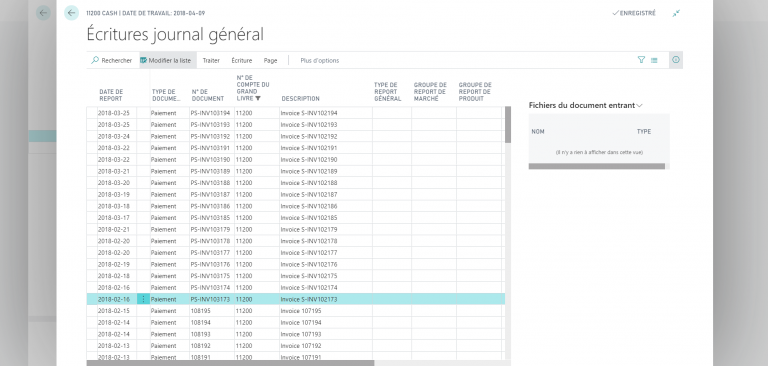Click the back arrow beside 11200 CASH

pos(72,13)
